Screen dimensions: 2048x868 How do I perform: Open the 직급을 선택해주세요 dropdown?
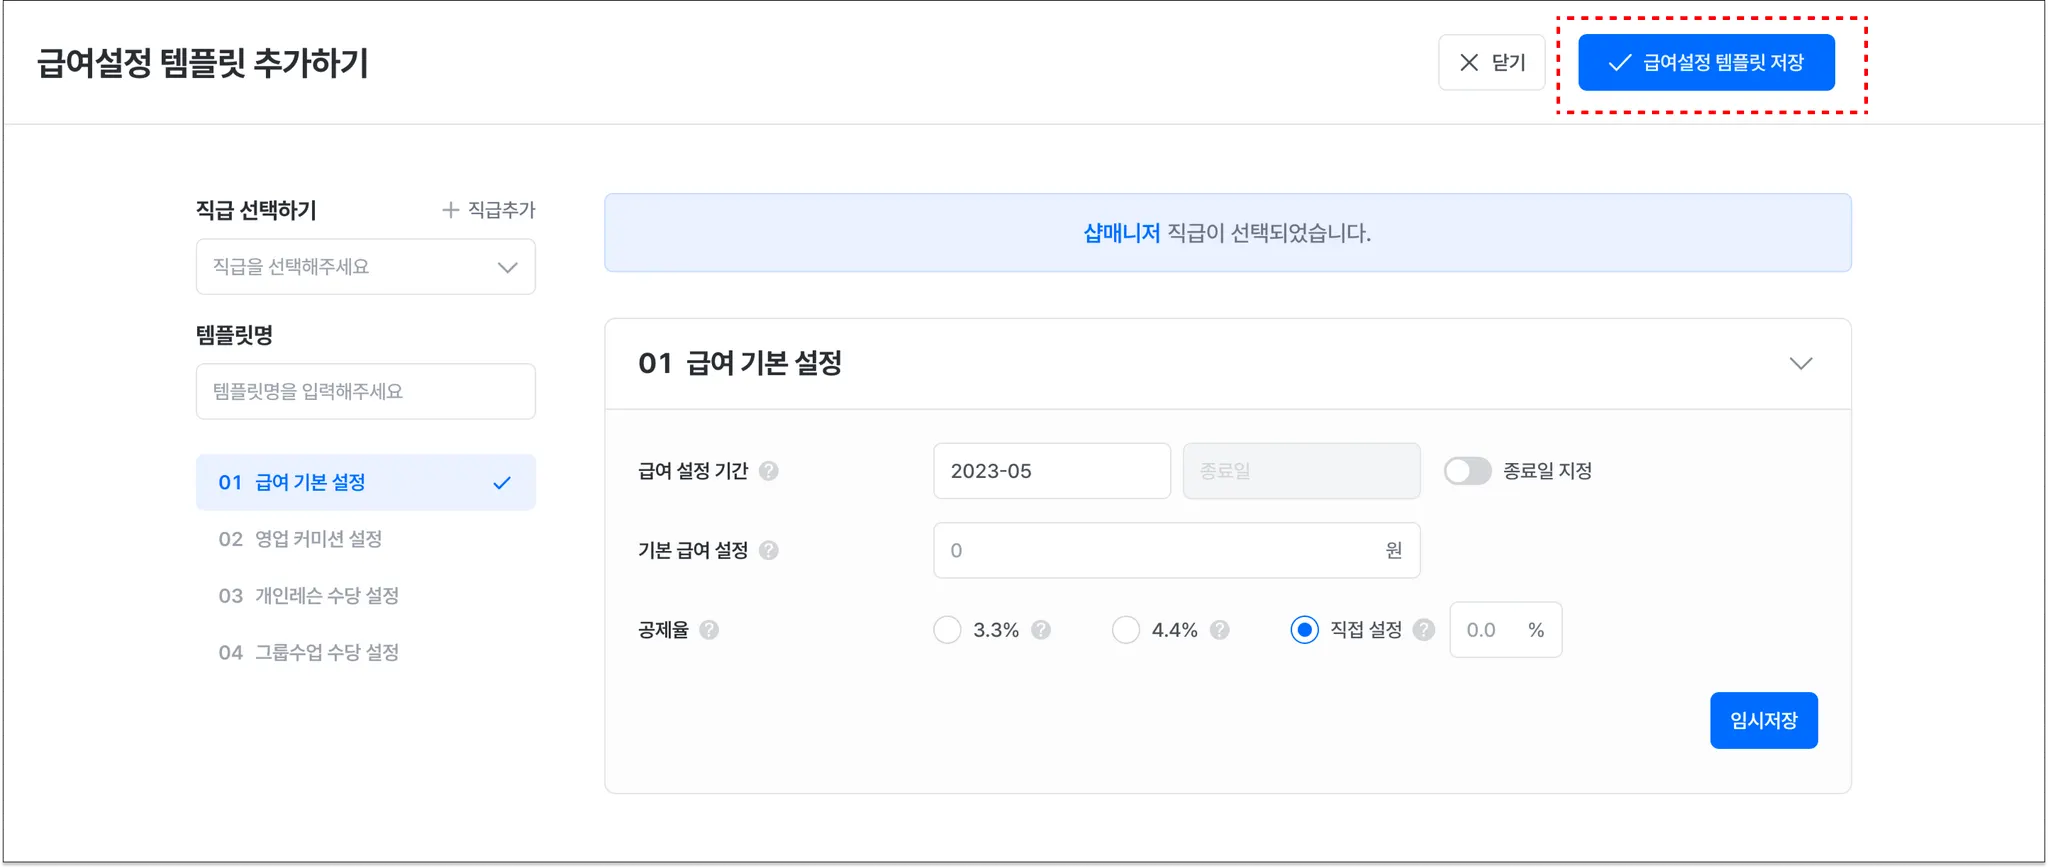[x=365, y=267]
